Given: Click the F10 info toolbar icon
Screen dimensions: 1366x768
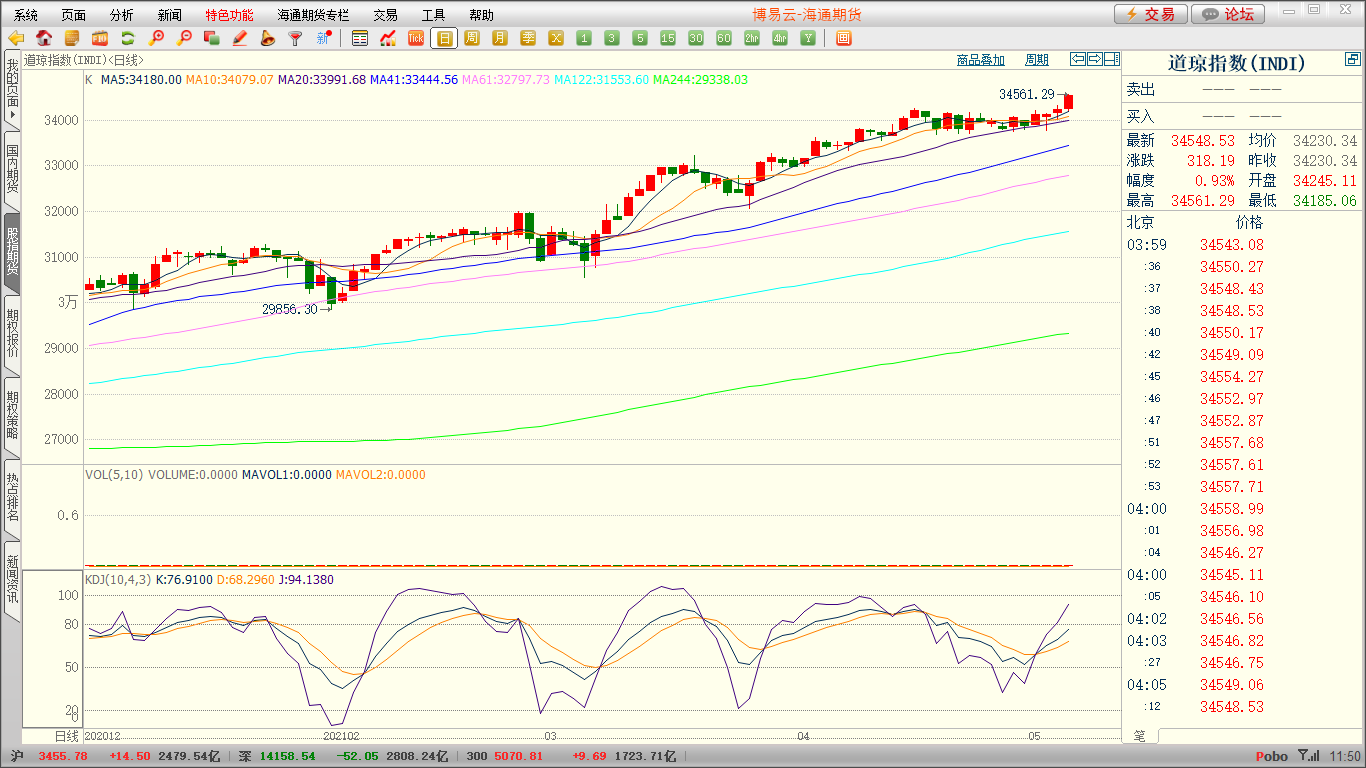Looking at the screenshot, I should pos(100,38).
